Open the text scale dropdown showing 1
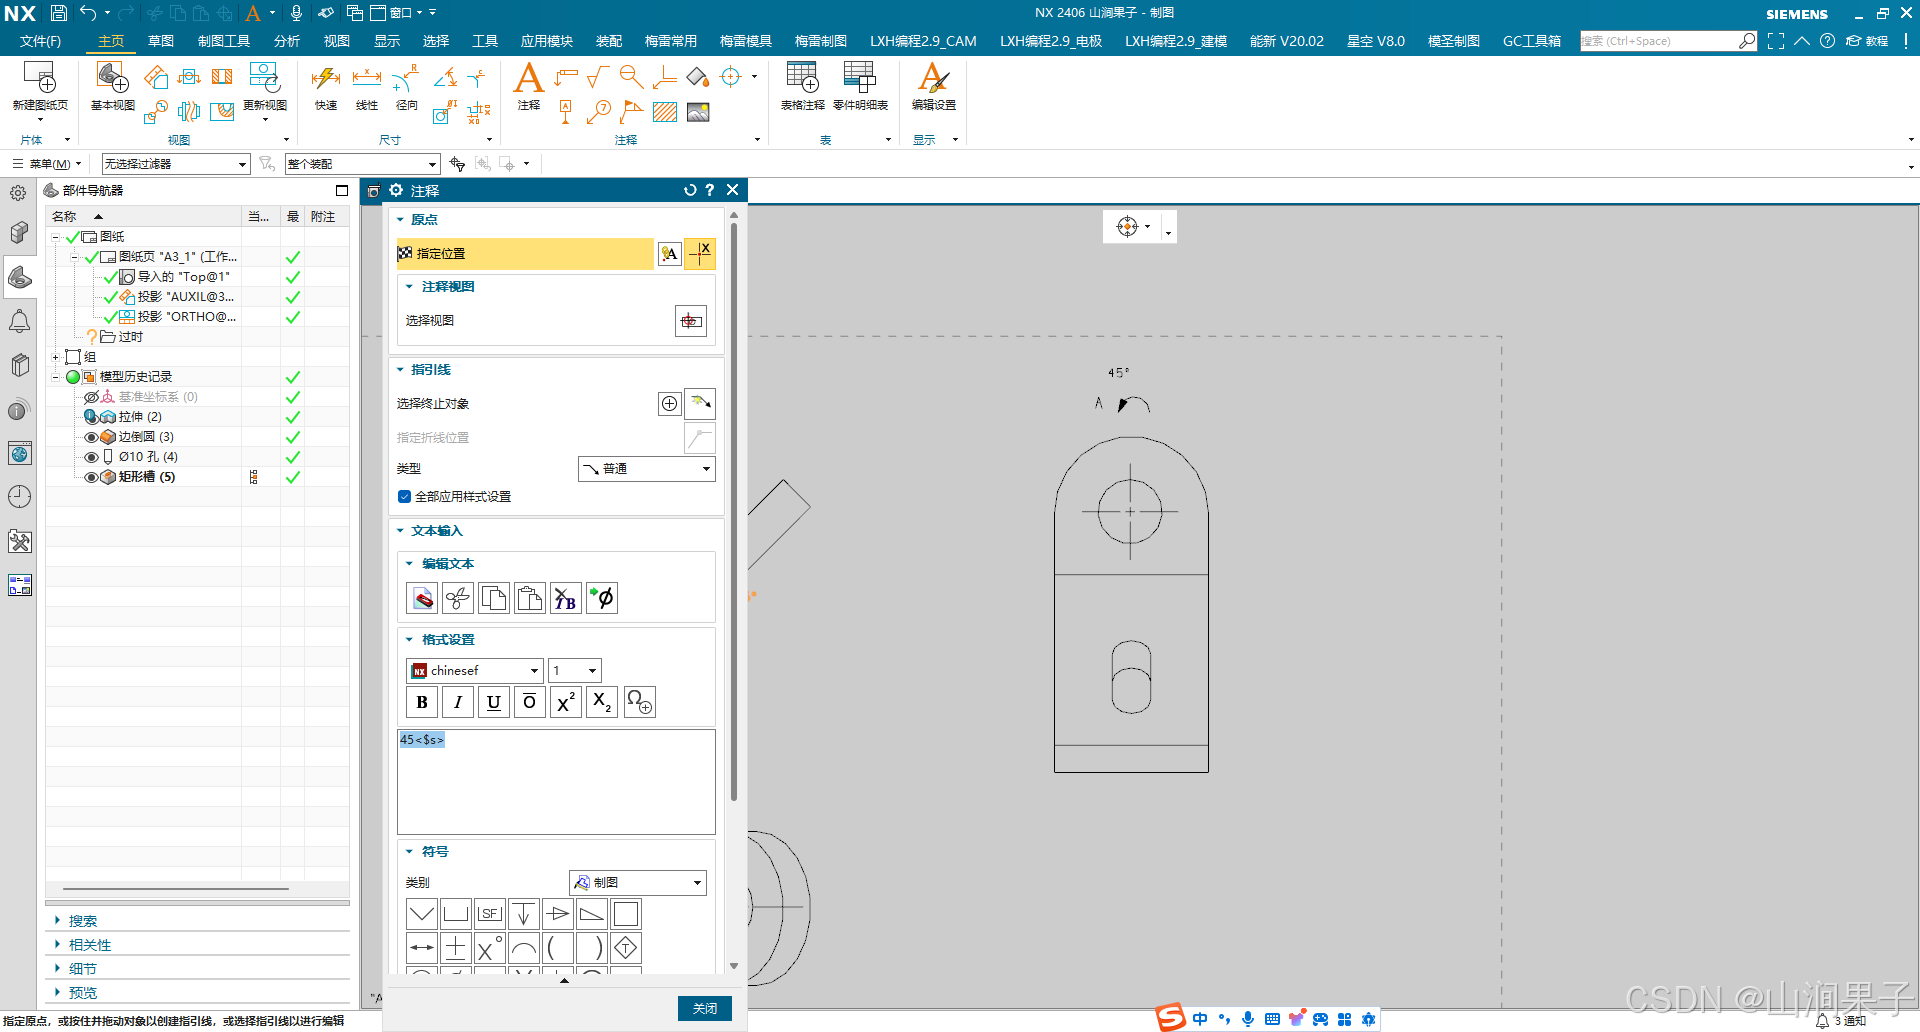 point(575,671)
